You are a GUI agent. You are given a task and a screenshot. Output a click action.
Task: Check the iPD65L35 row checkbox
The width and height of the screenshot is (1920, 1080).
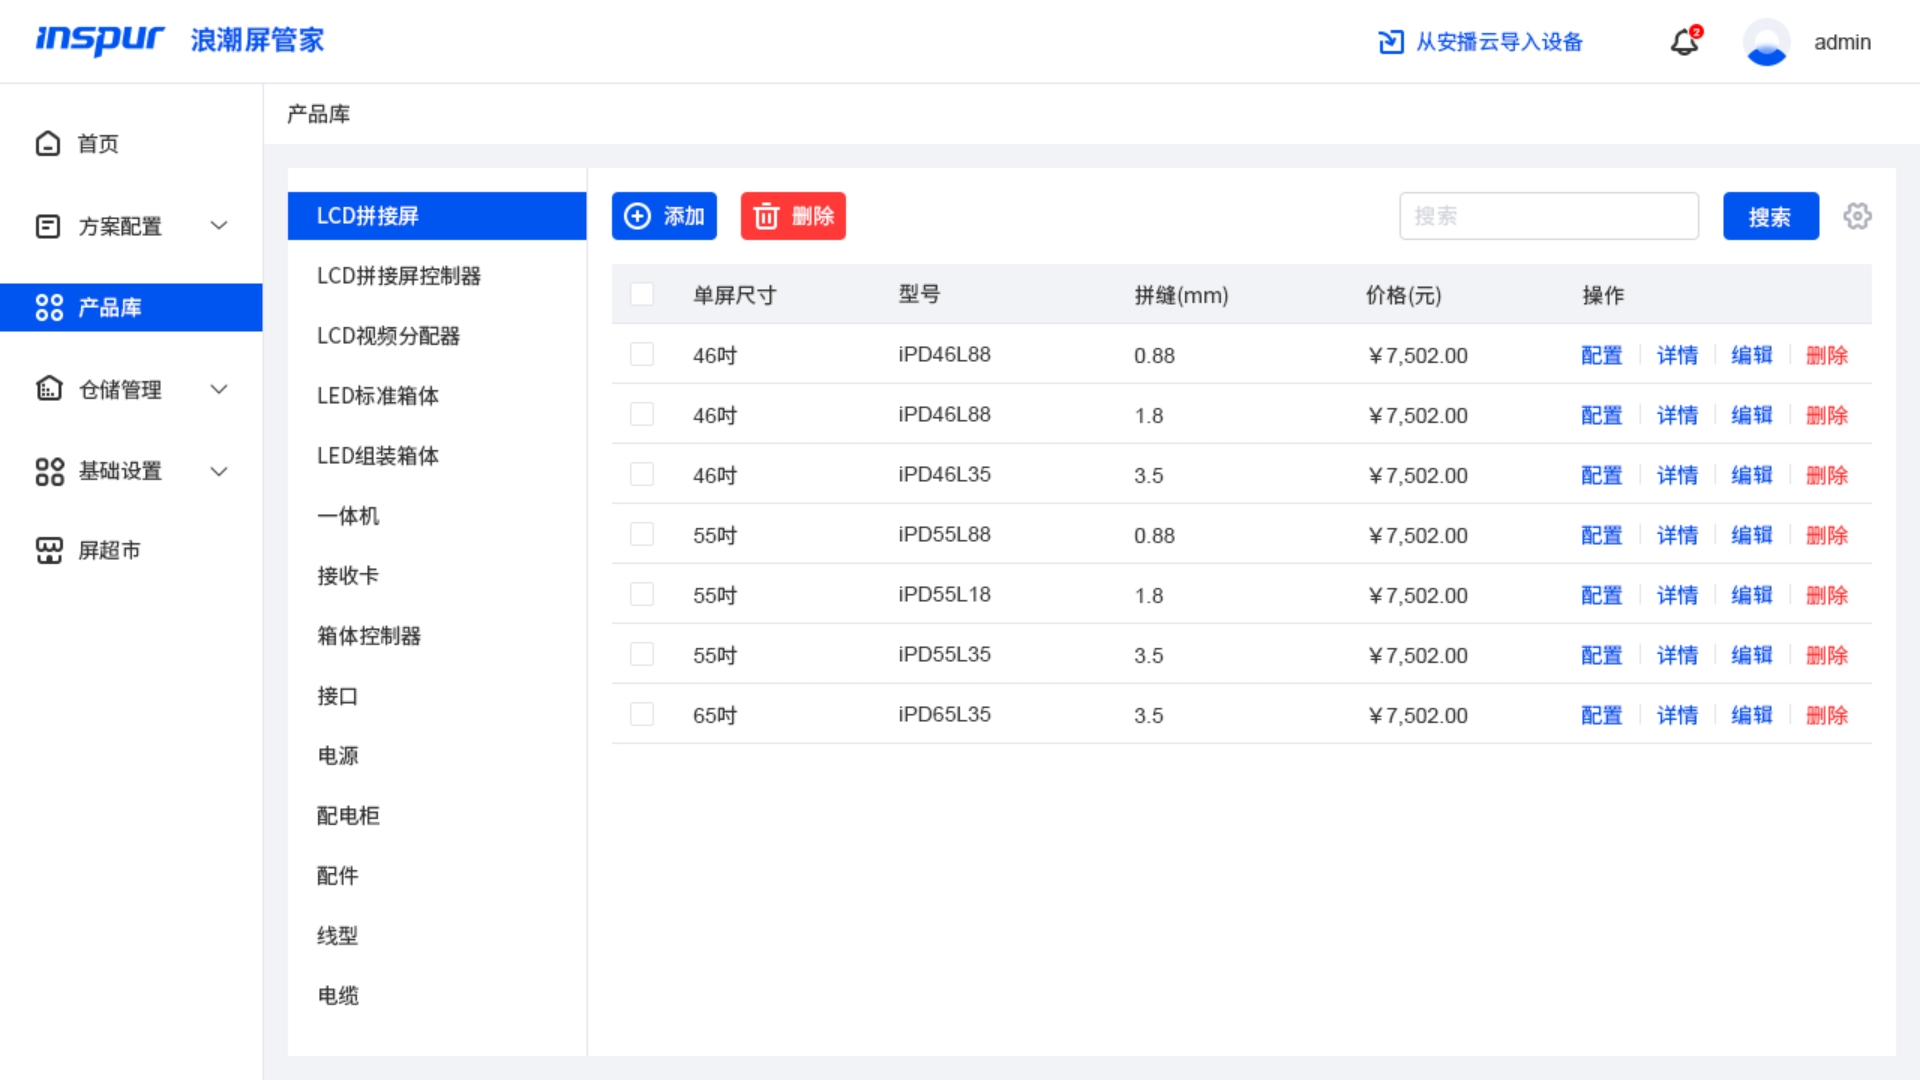[x=642, y=714]
